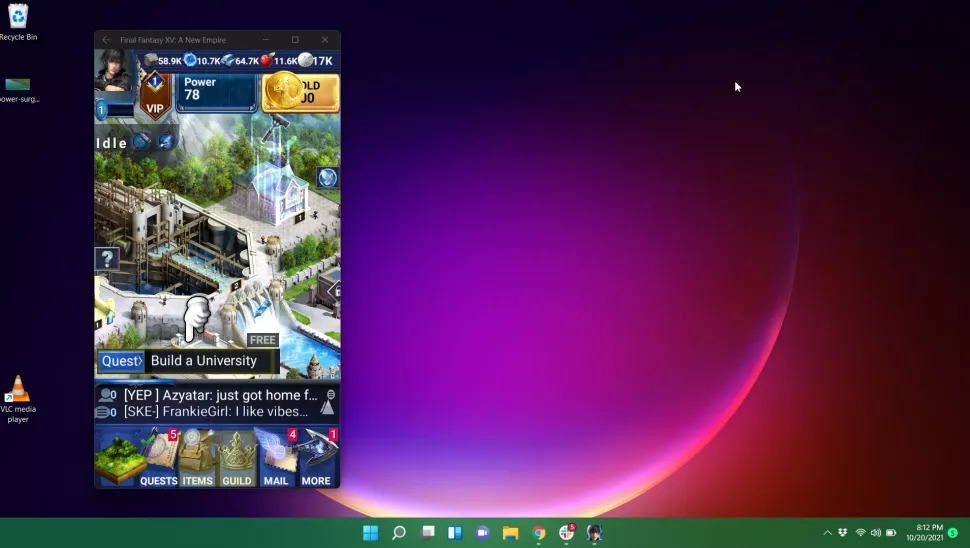This screenshot has width=970, height=548.
Task: Go back using title bar arrow
Action: coord(106,40)
